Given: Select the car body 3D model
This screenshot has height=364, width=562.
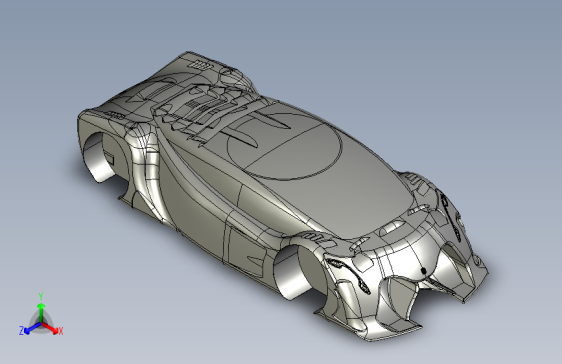Looking at the screenshot, I should pos(282,196).
